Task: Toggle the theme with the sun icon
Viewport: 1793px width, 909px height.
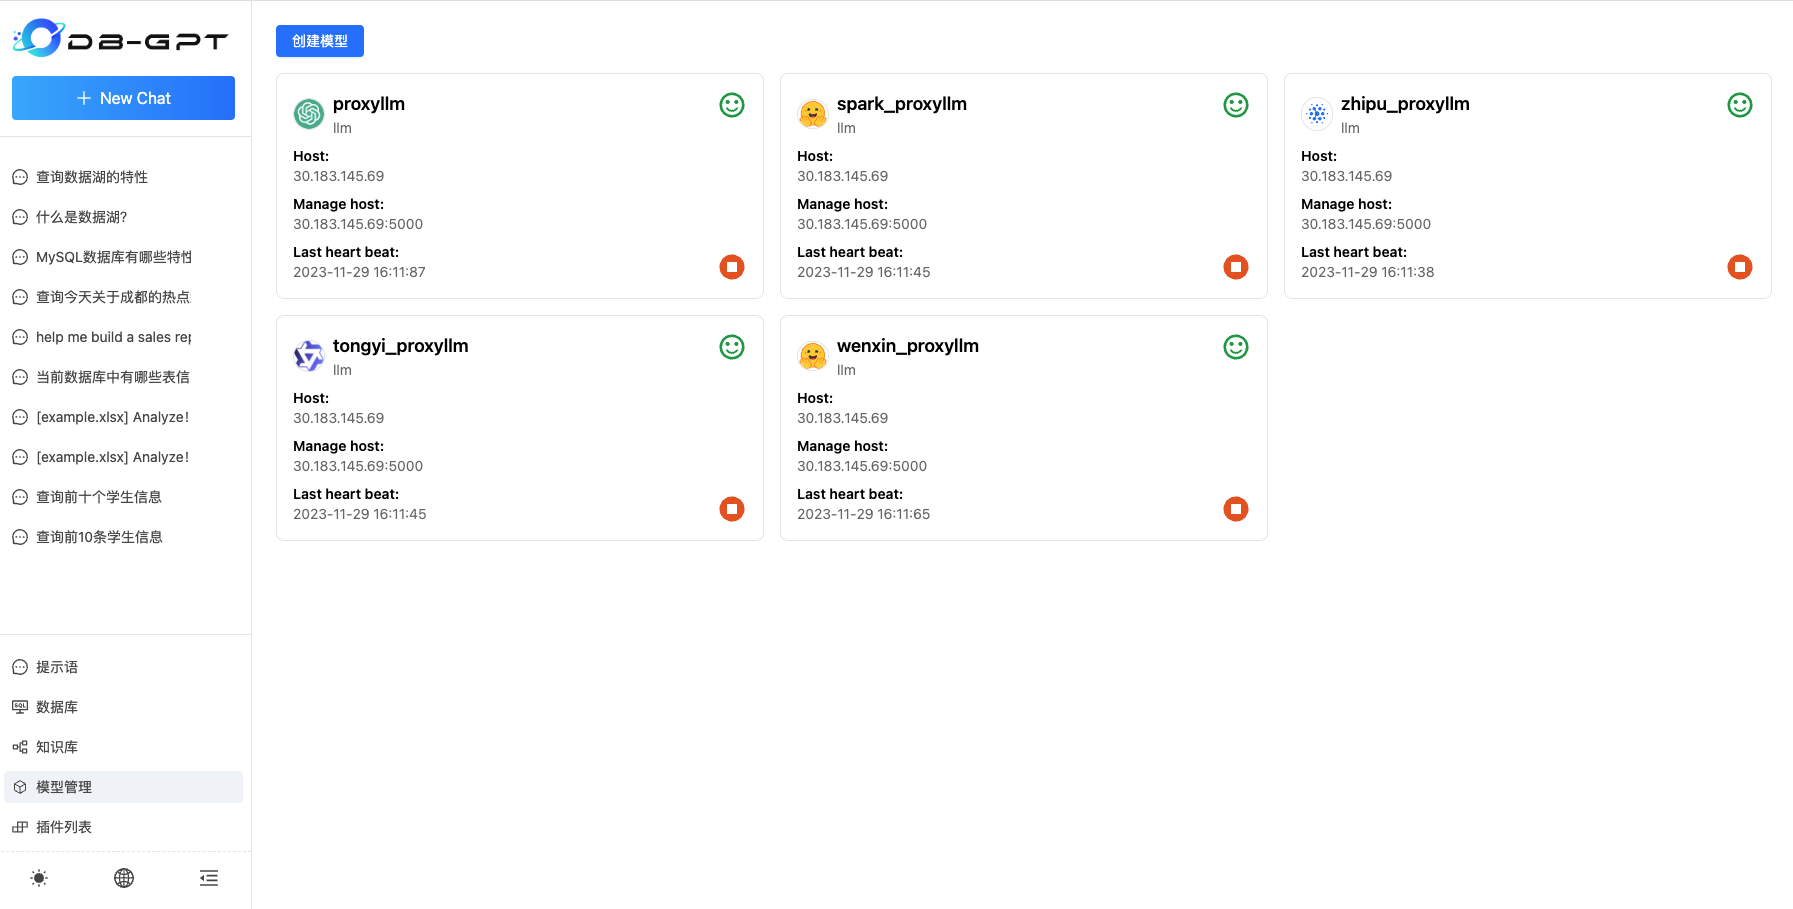Action: coord(38,877)
